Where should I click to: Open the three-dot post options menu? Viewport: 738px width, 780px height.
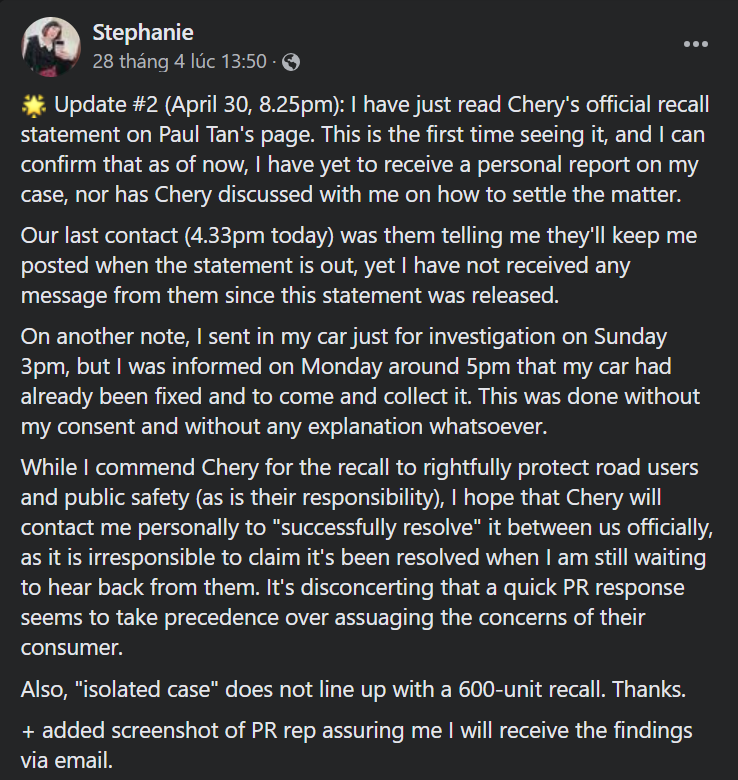(695, 44)
